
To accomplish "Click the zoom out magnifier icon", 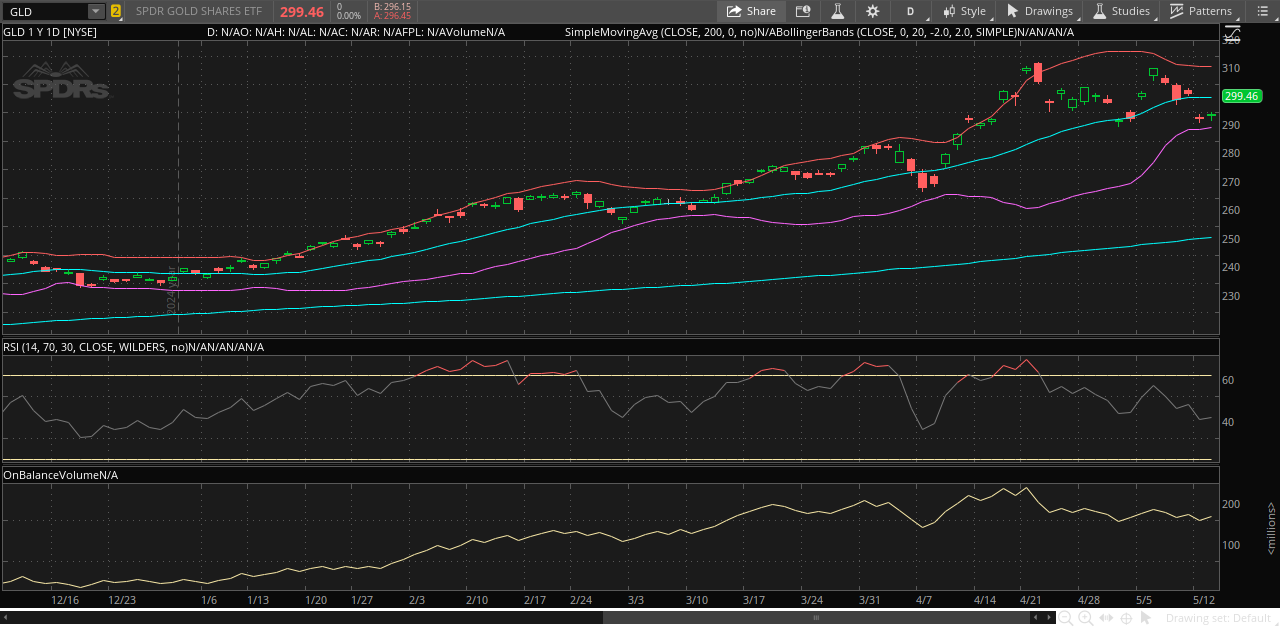I will (x=1064, y=618).
